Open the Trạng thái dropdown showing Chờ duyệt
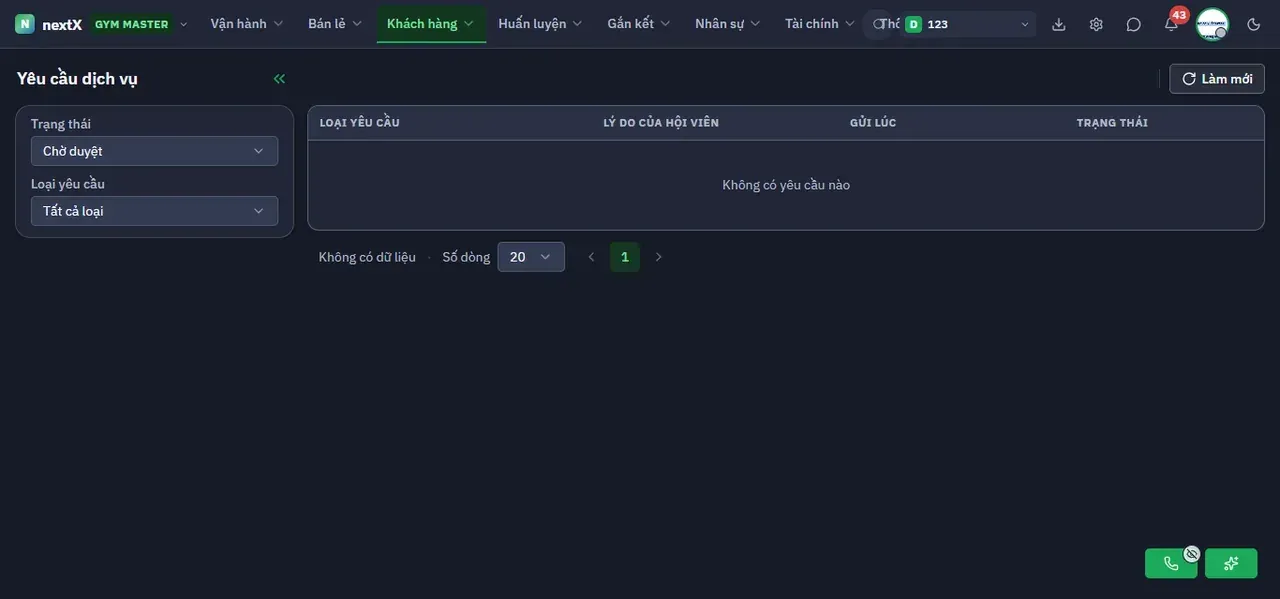This screenshot has width=1280, height=599. pos(154,151)
